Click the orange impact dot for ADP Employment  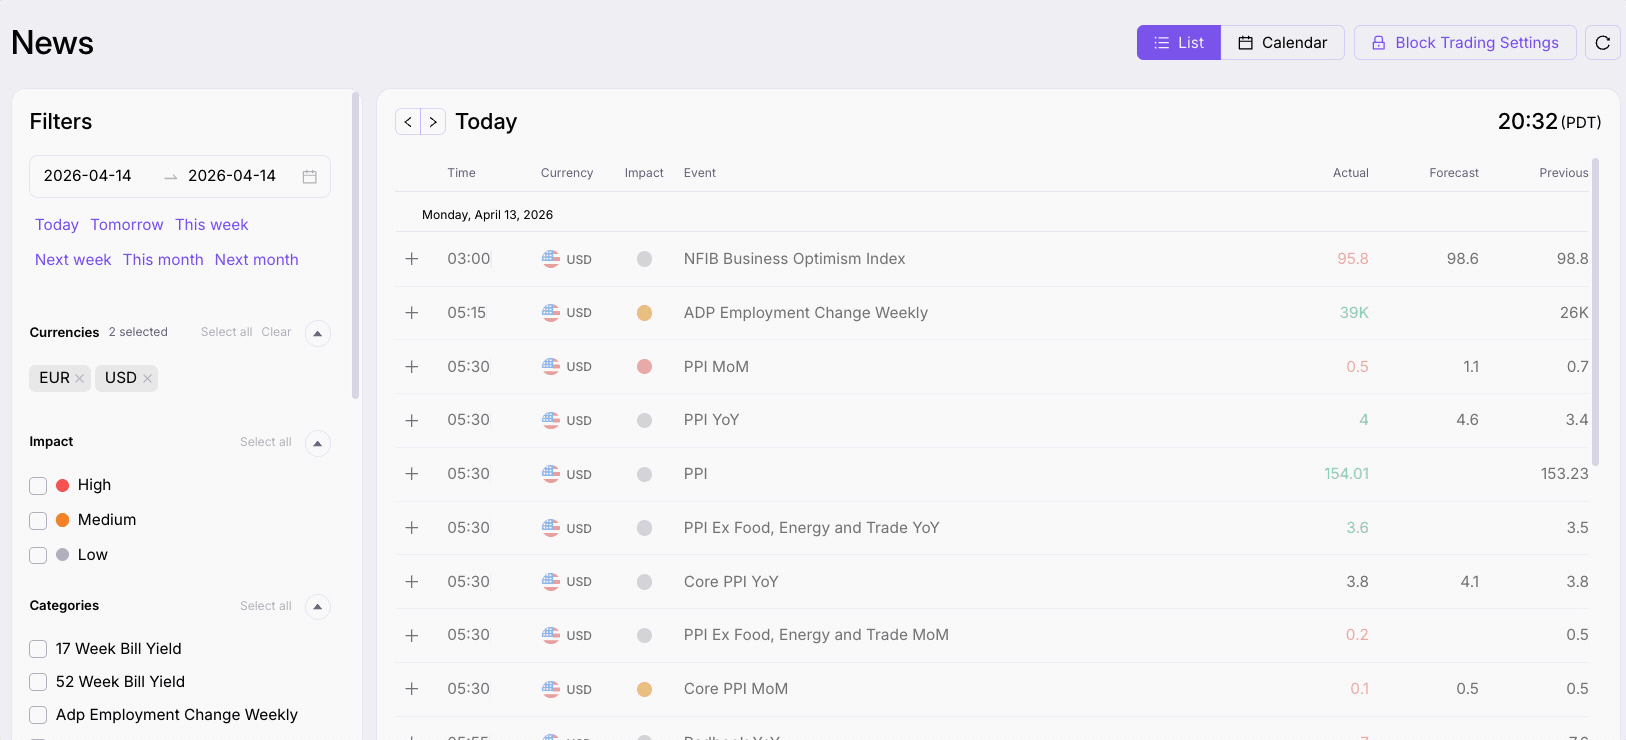click(x=645, y=313)
